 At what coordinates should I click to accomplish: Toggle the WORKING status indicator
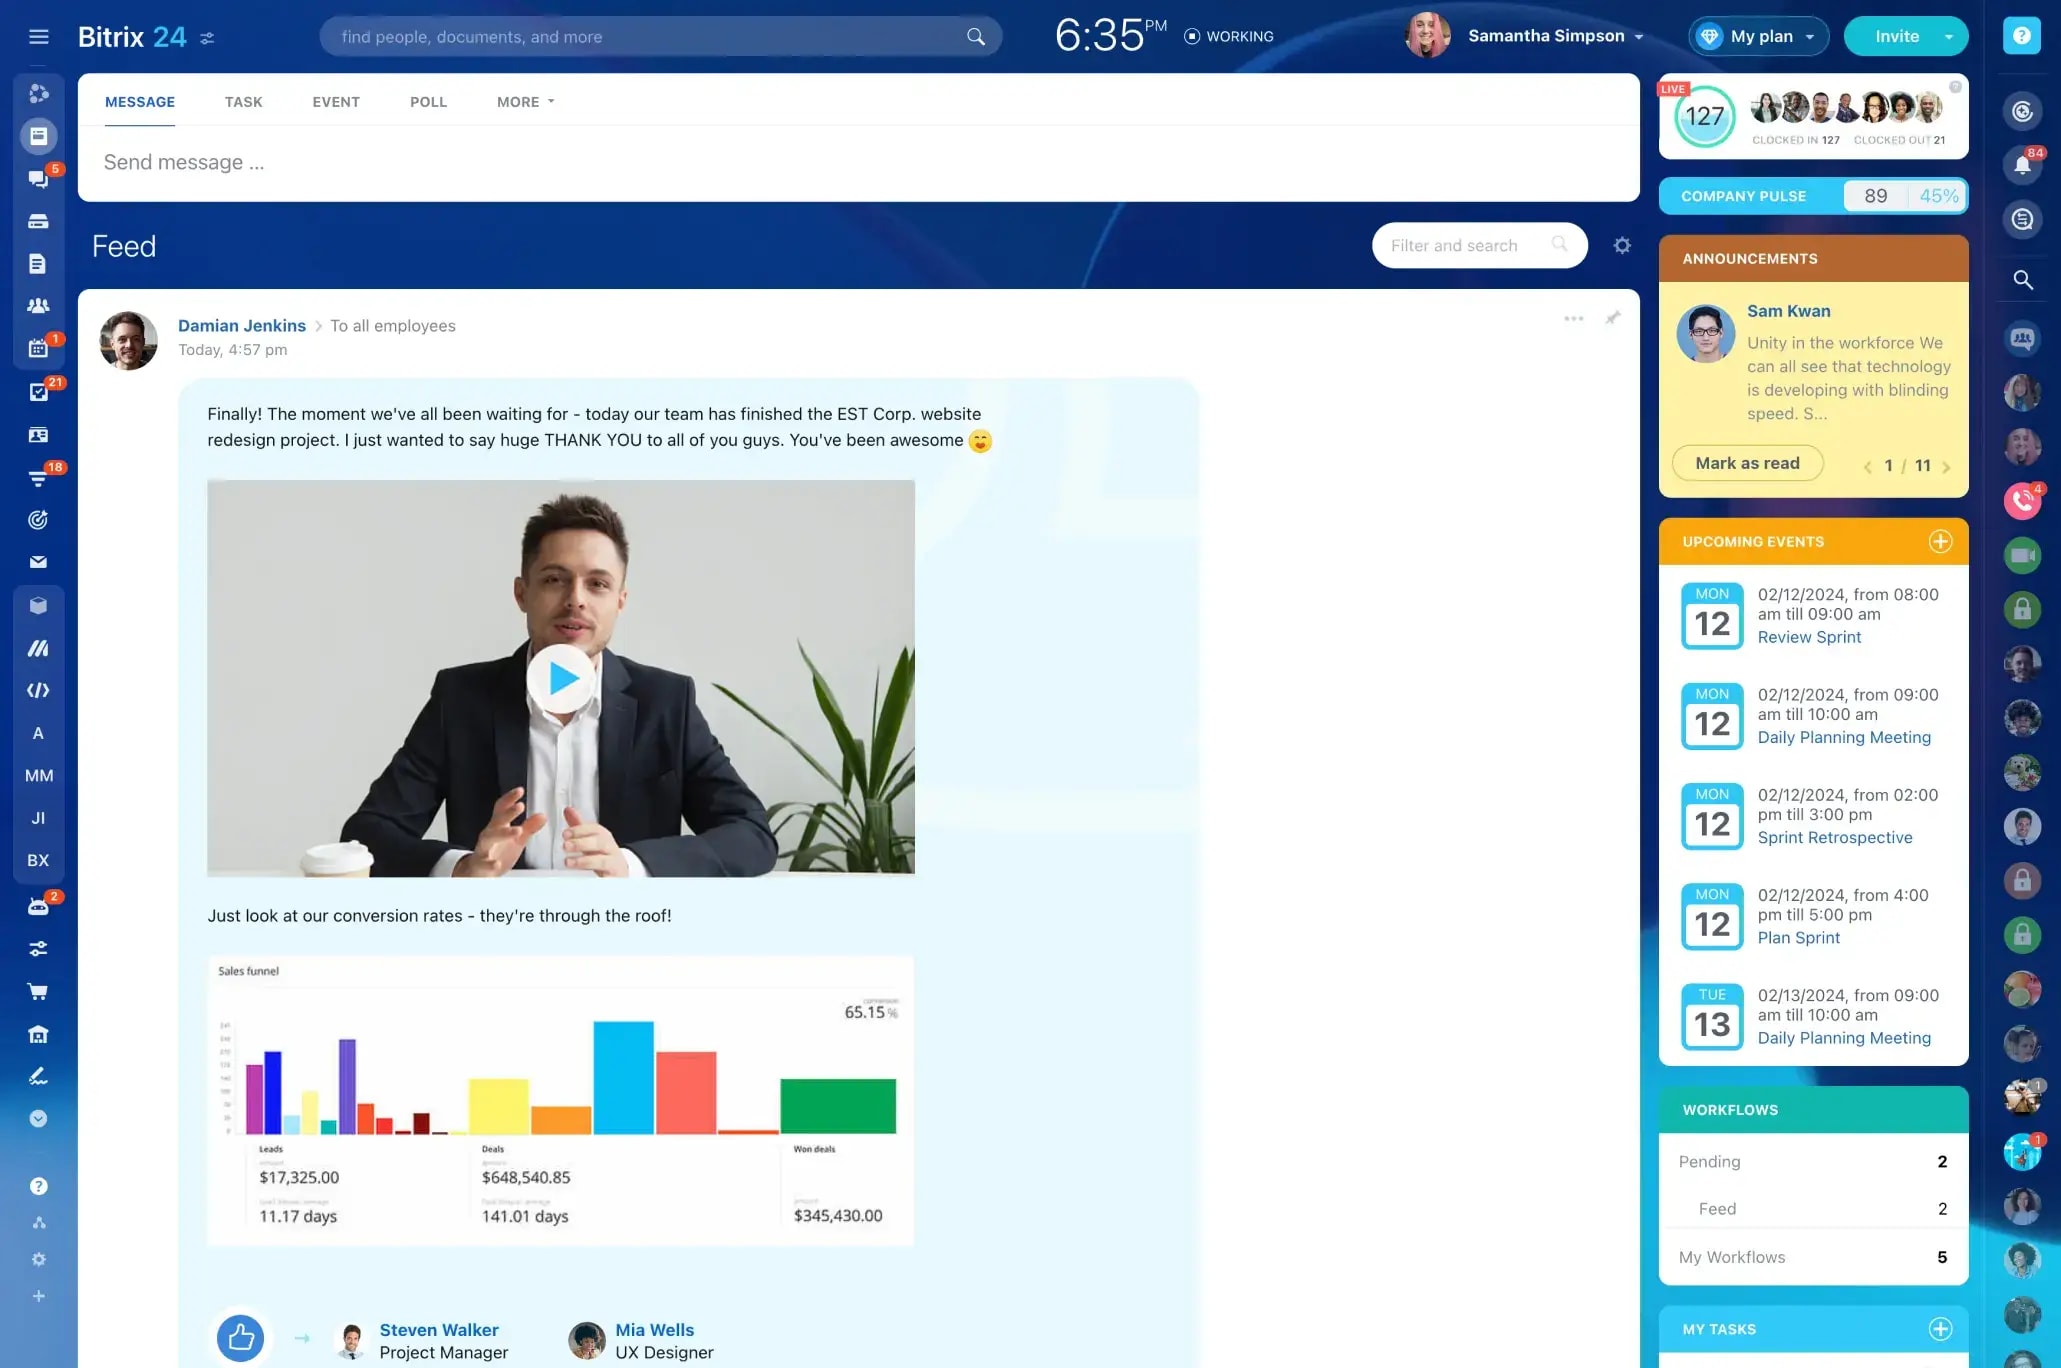click(x=1229, y=37)
